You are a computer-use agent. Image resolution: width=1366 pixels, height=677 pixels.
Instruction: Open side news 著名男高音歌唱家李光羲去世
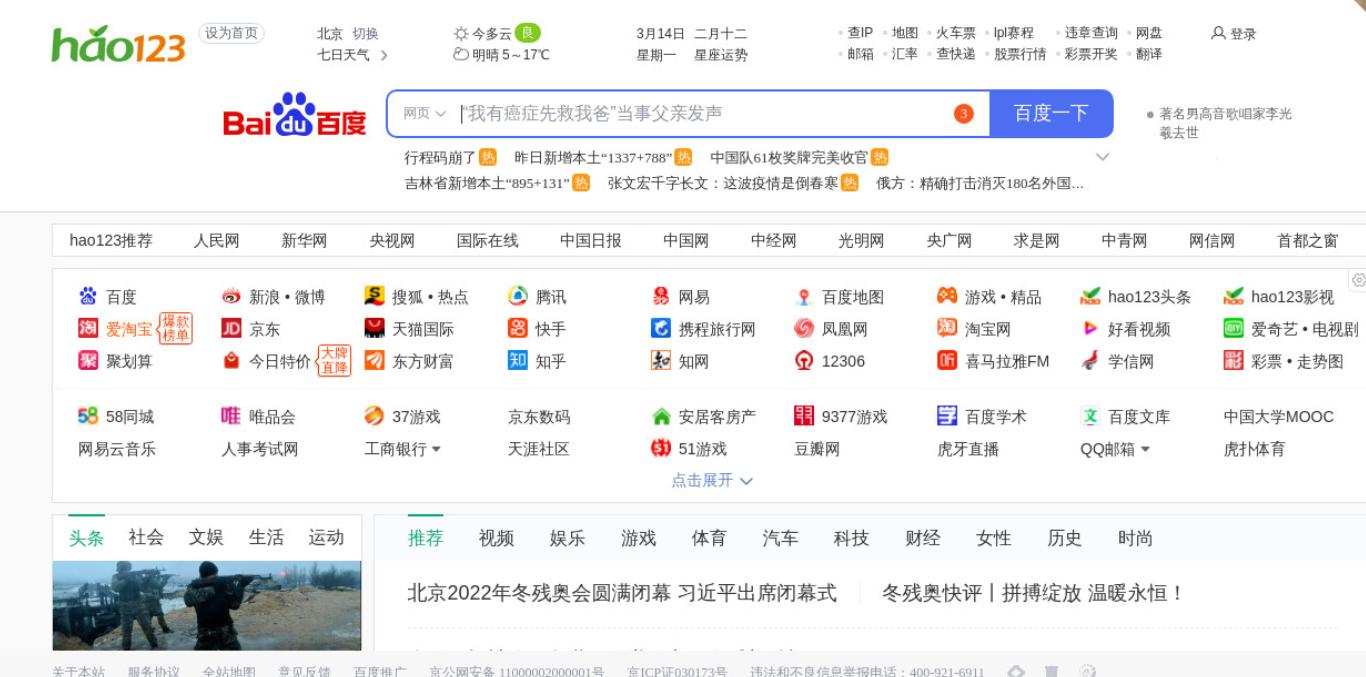[1225, 123]
